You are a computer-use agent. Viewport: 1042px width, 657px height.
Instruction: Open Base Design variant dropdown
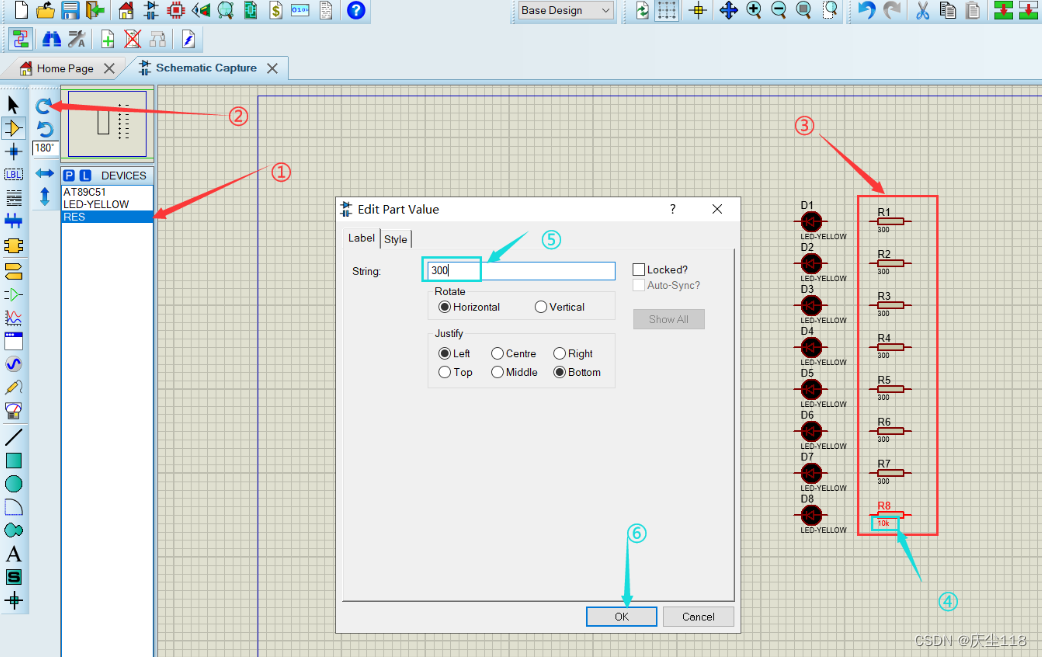(564, 11)
